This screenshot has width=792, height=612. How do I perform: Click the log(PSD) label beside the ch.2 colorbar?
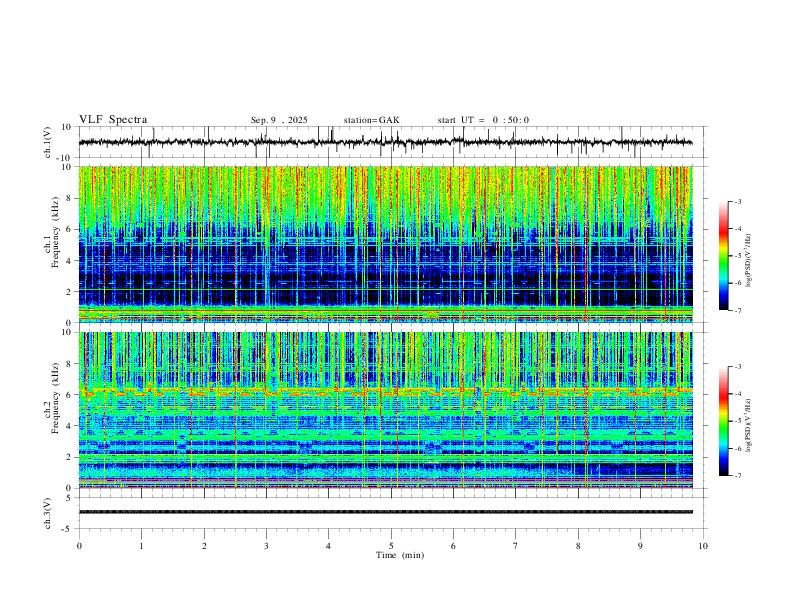pyautogui.click(x=748, y=425)
